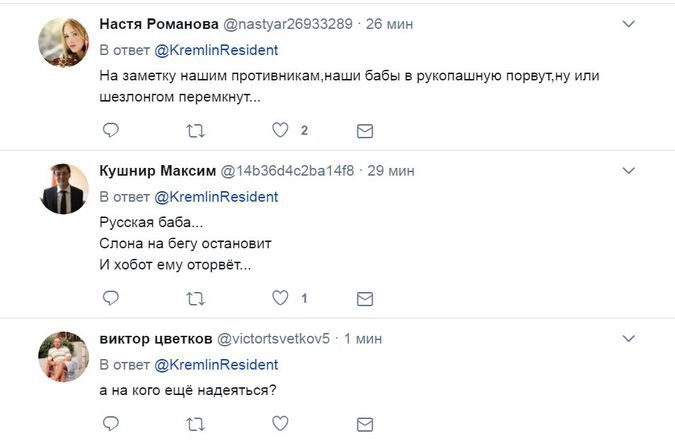Image resolution: width=675 pixels, height=443 pixels.
Task: Follow @KremlinResident mention in Кушнир's reply
Action: click(x=215, y=196)
